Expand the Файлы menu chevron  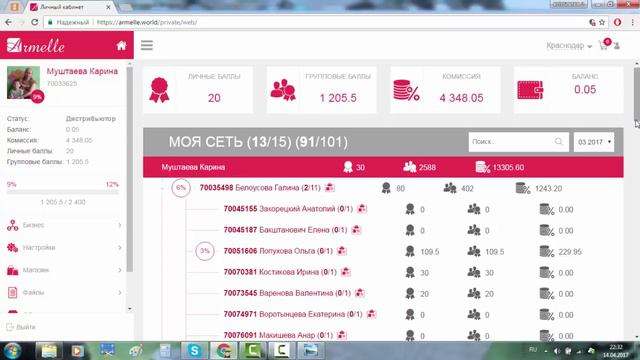pos(120,292)
